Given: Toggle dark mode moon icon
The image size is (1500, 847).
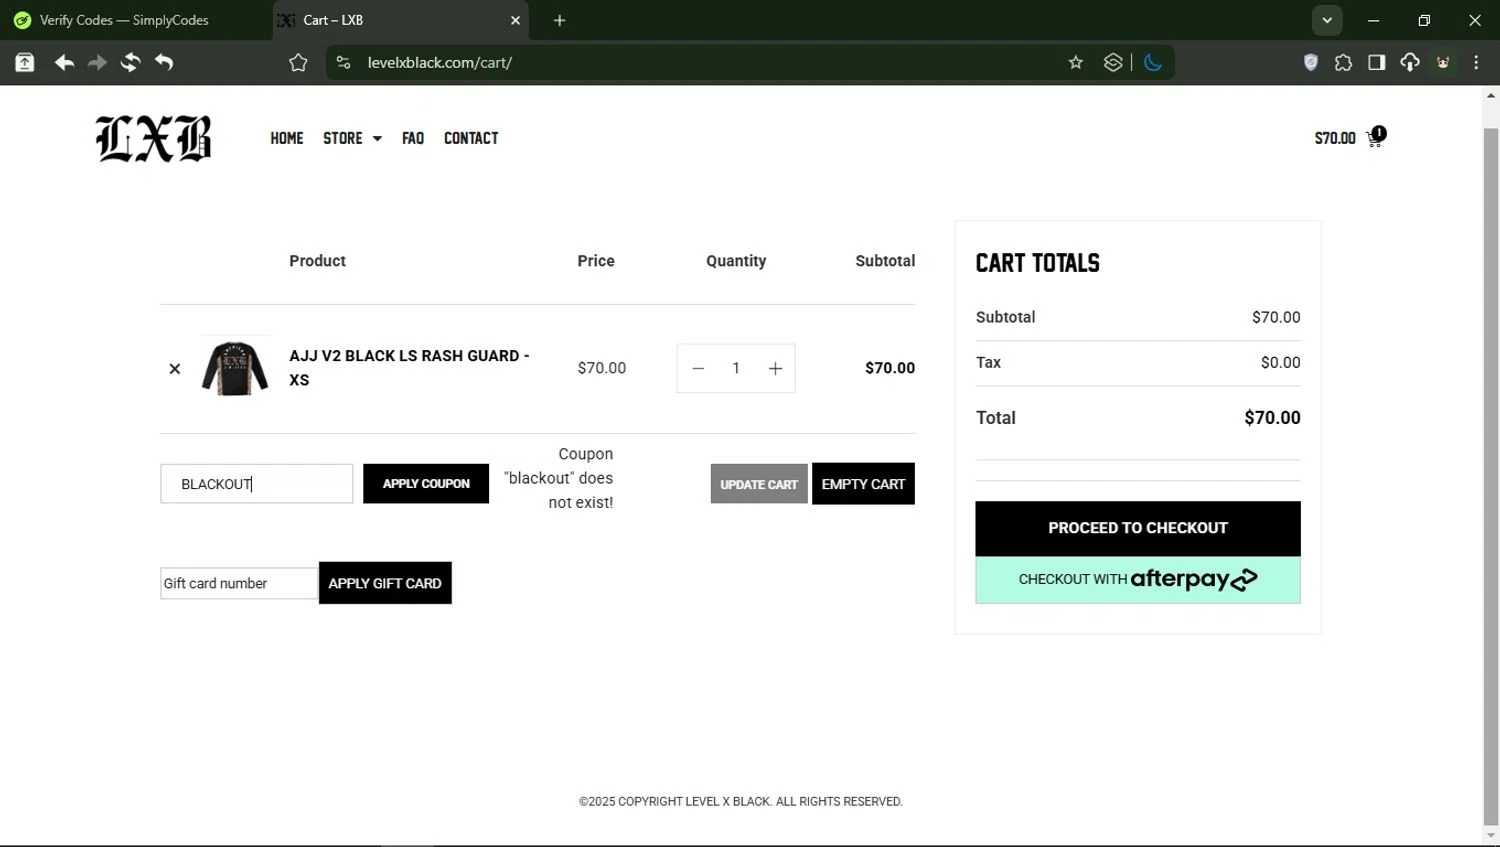Looking at the screenshot, I should click(x=1153, y=63).
